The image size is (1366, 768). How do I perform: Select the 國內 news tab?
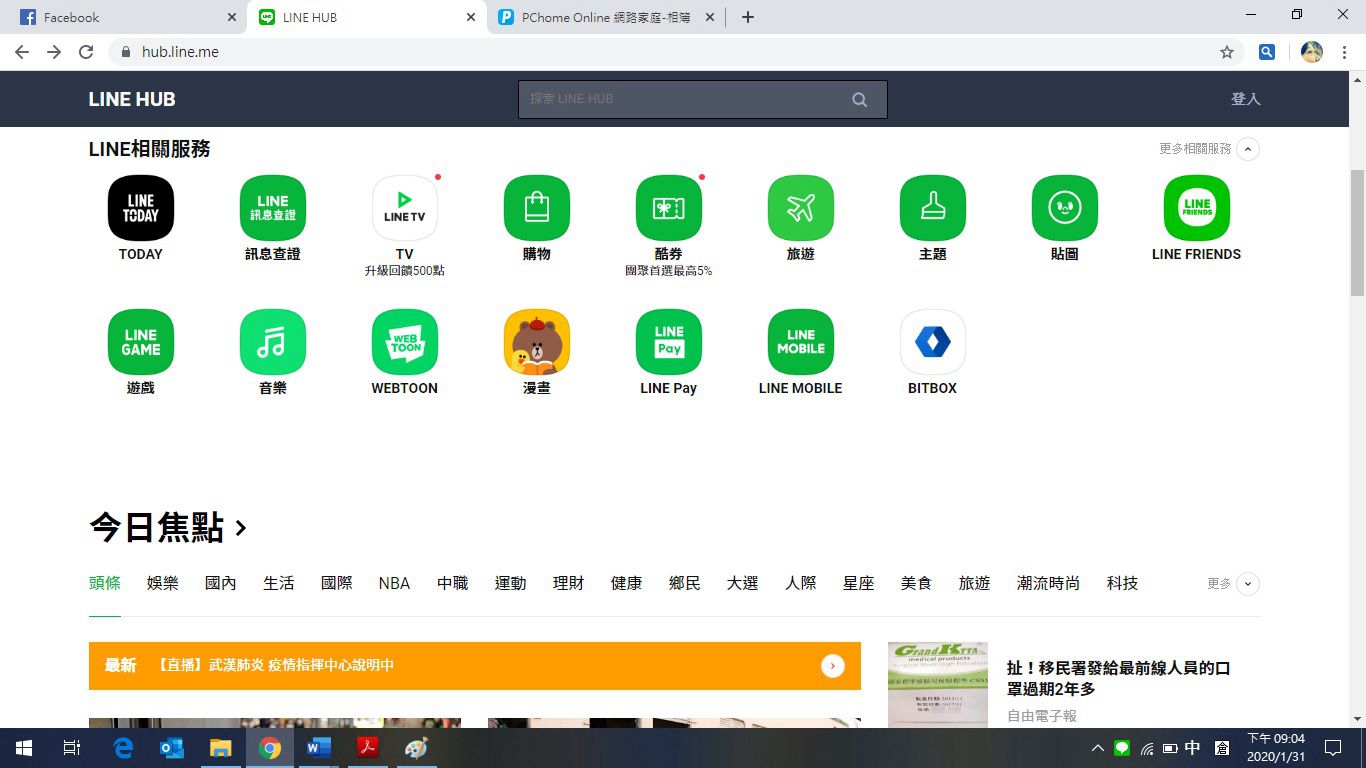pos(221,583)
